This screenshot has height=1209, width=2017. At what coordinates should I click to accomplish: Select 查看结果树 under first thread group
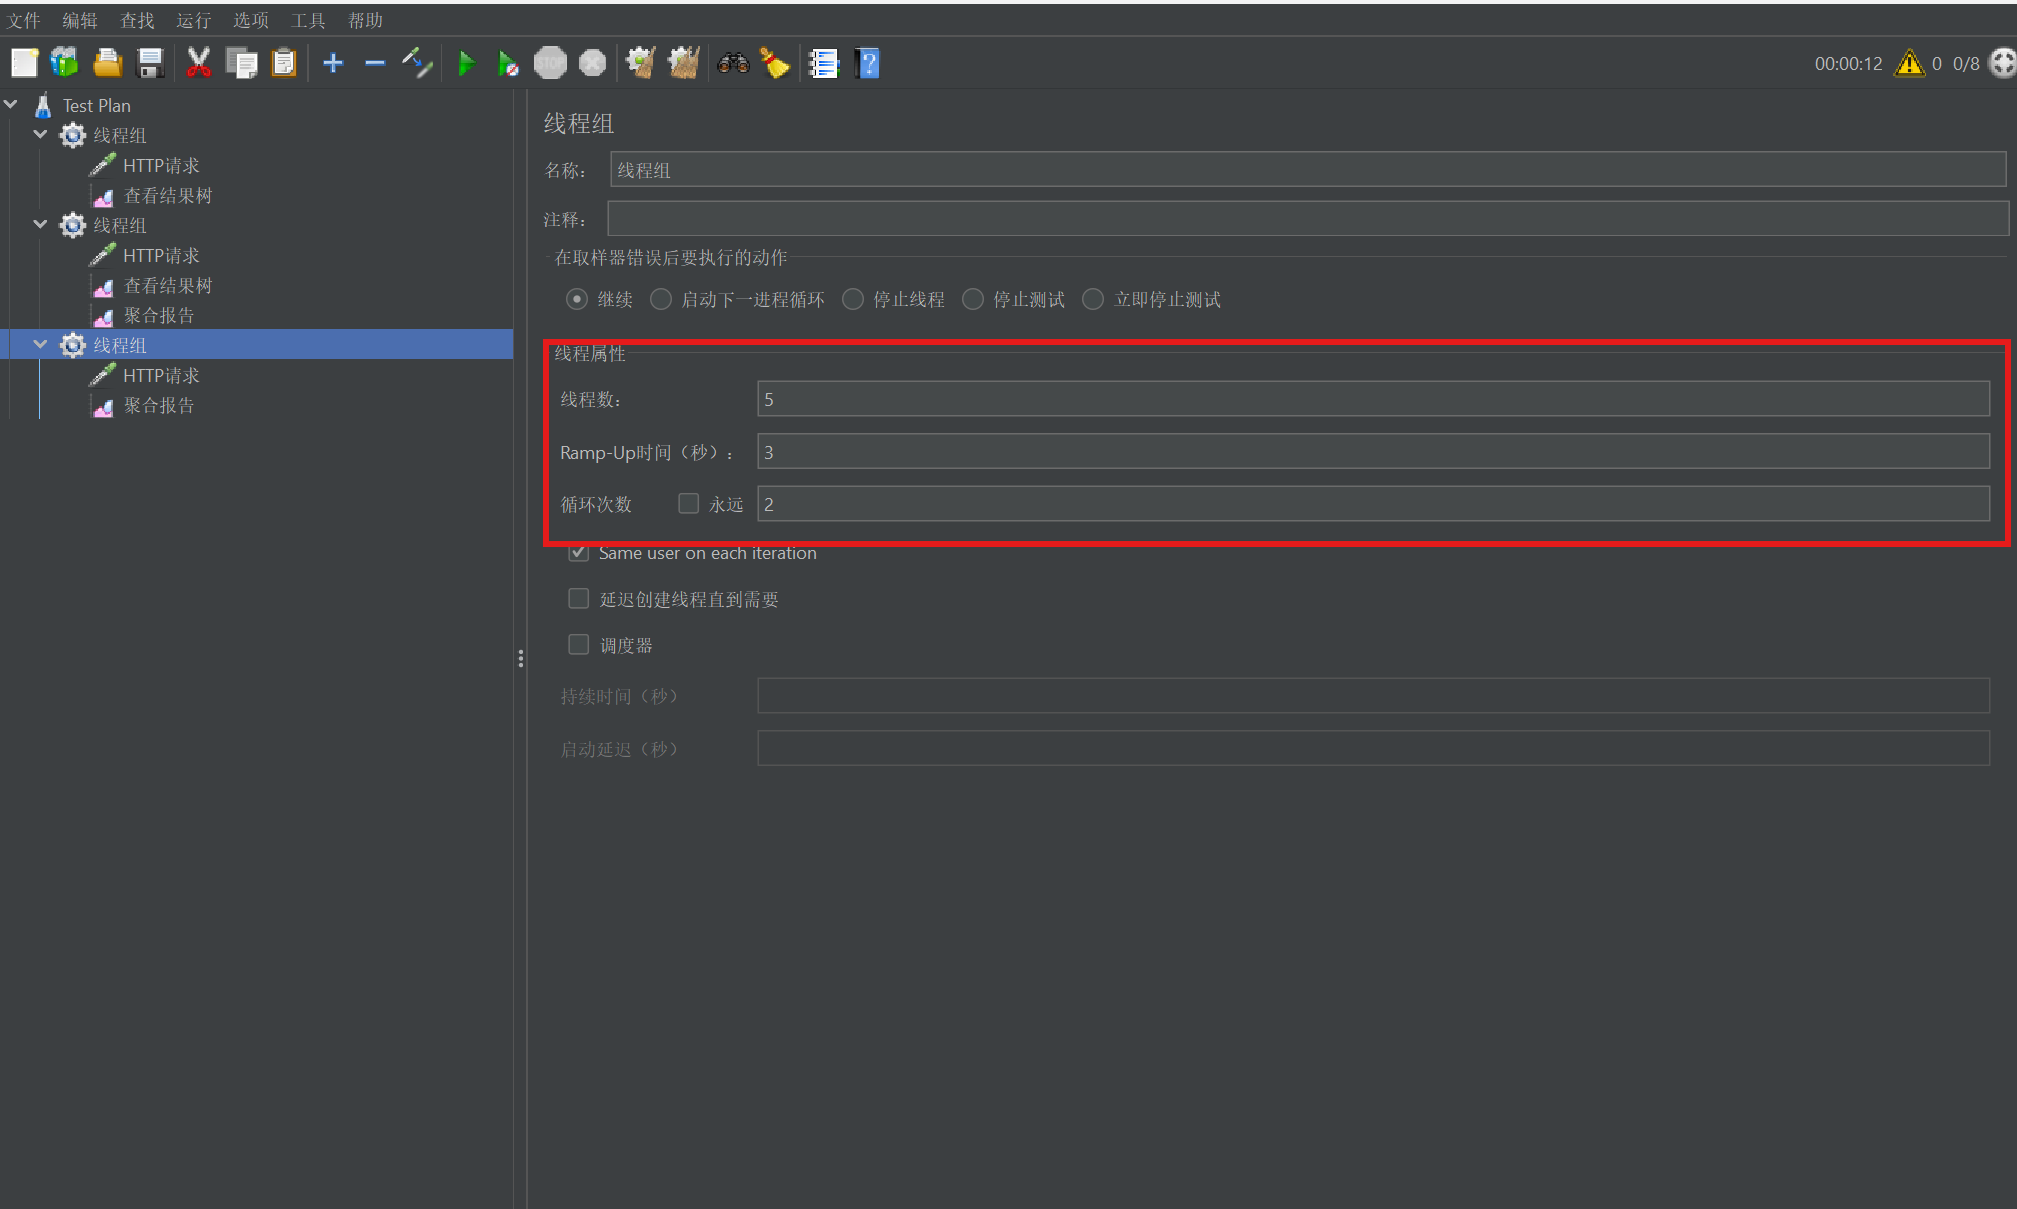pyautogui.click(x=167, y=196)
